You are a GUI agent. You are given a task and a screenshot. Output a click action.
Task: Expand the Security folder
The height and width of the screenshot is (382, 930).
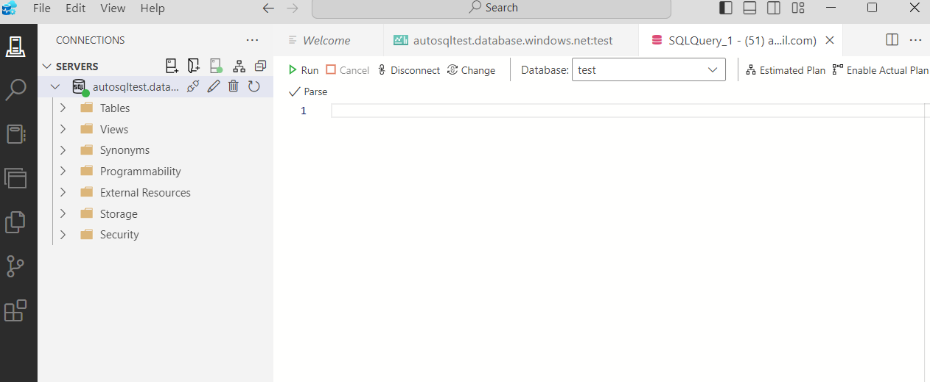[x=63, y=234]
